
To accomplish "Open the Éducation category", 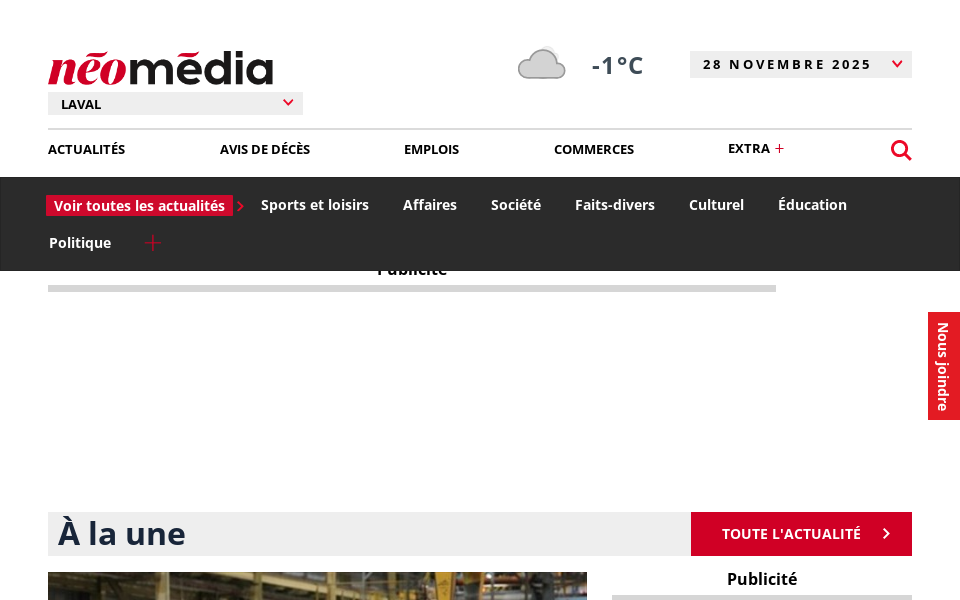I will pos(812,205).
